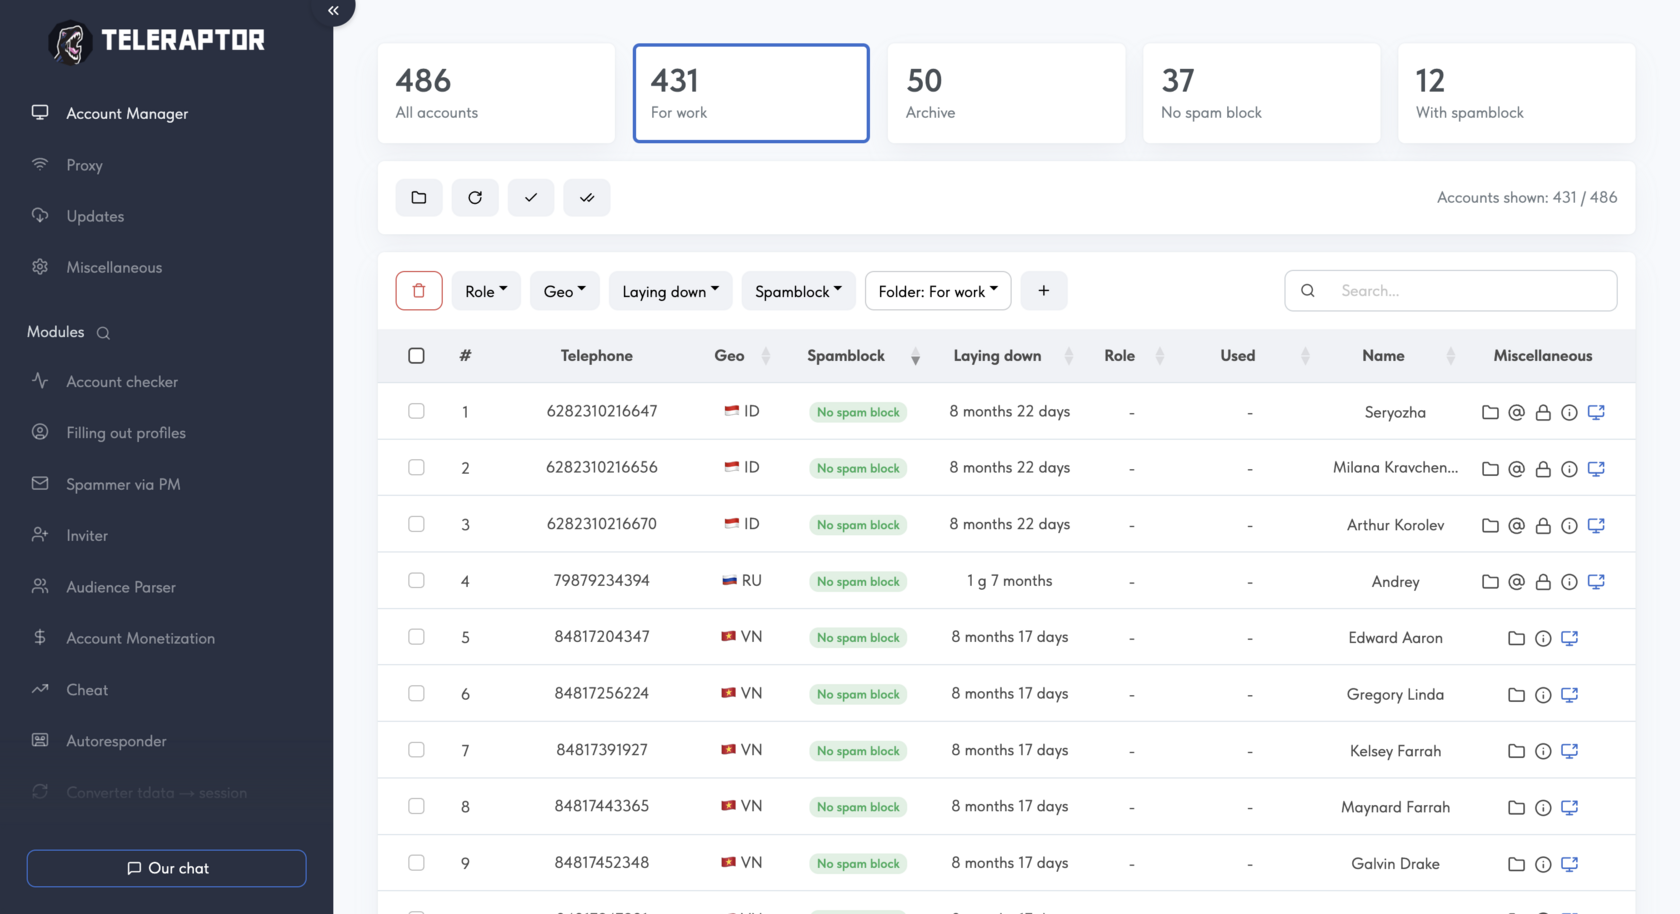
Task: Open the Updates sidebar item
Action: pos(95,216)
